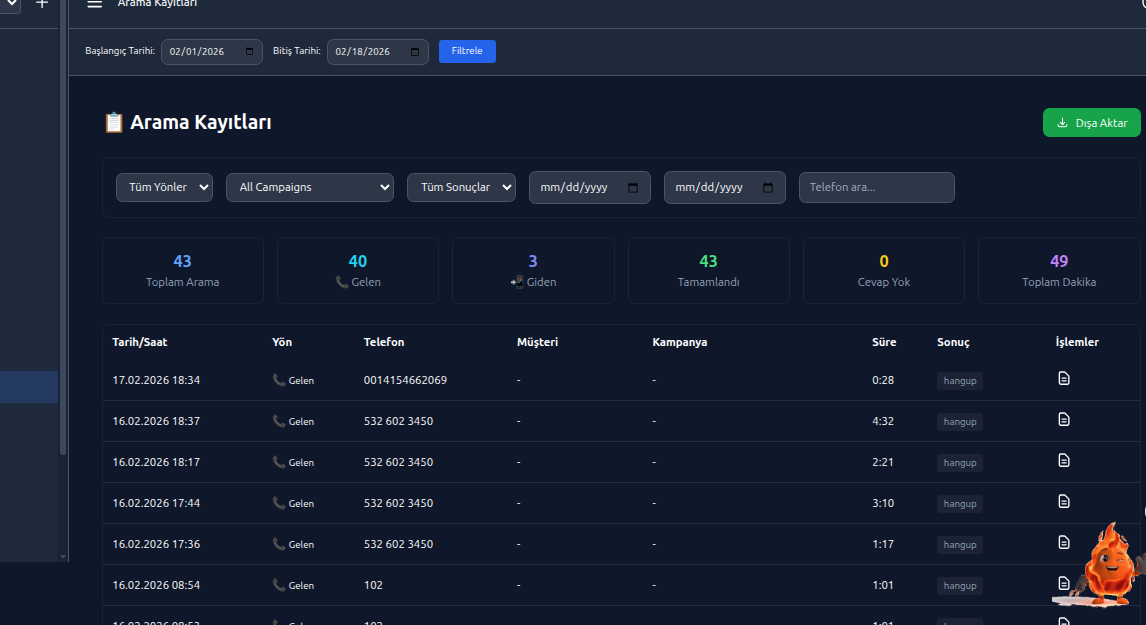
Task: Open the All Campaigns dropdown
Action: 309,187
